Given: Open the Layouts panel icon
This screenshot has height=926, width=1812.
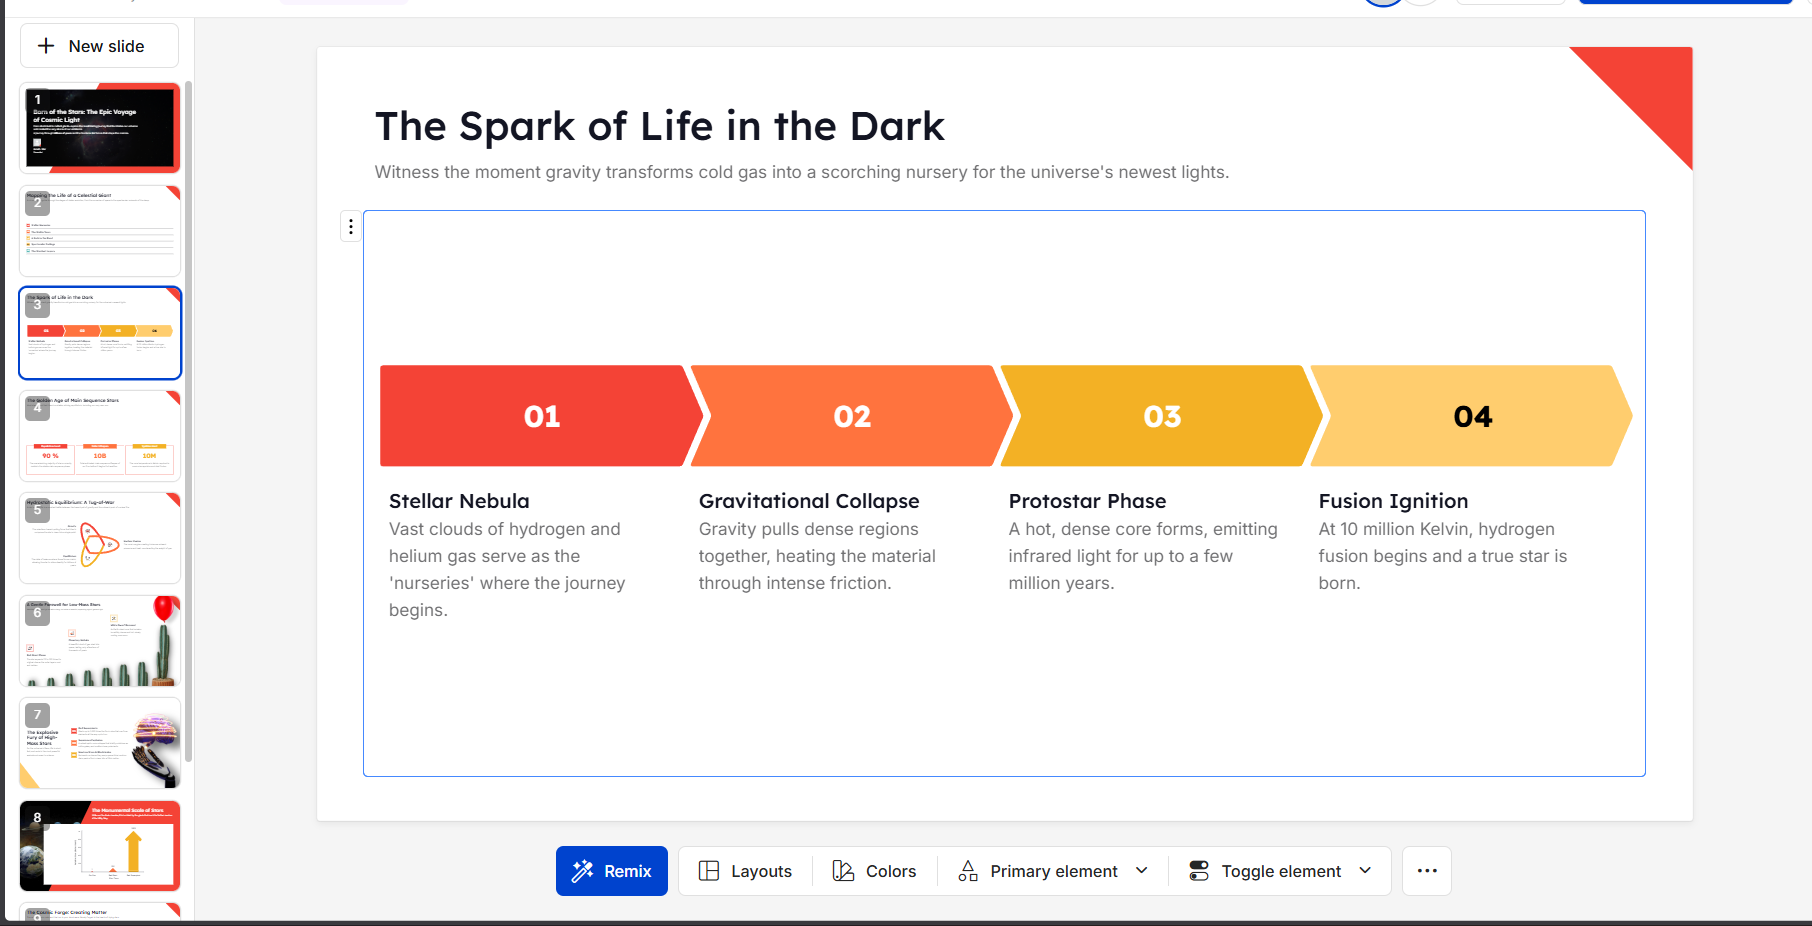Looking at the screenshot, I should coord(710,870).
